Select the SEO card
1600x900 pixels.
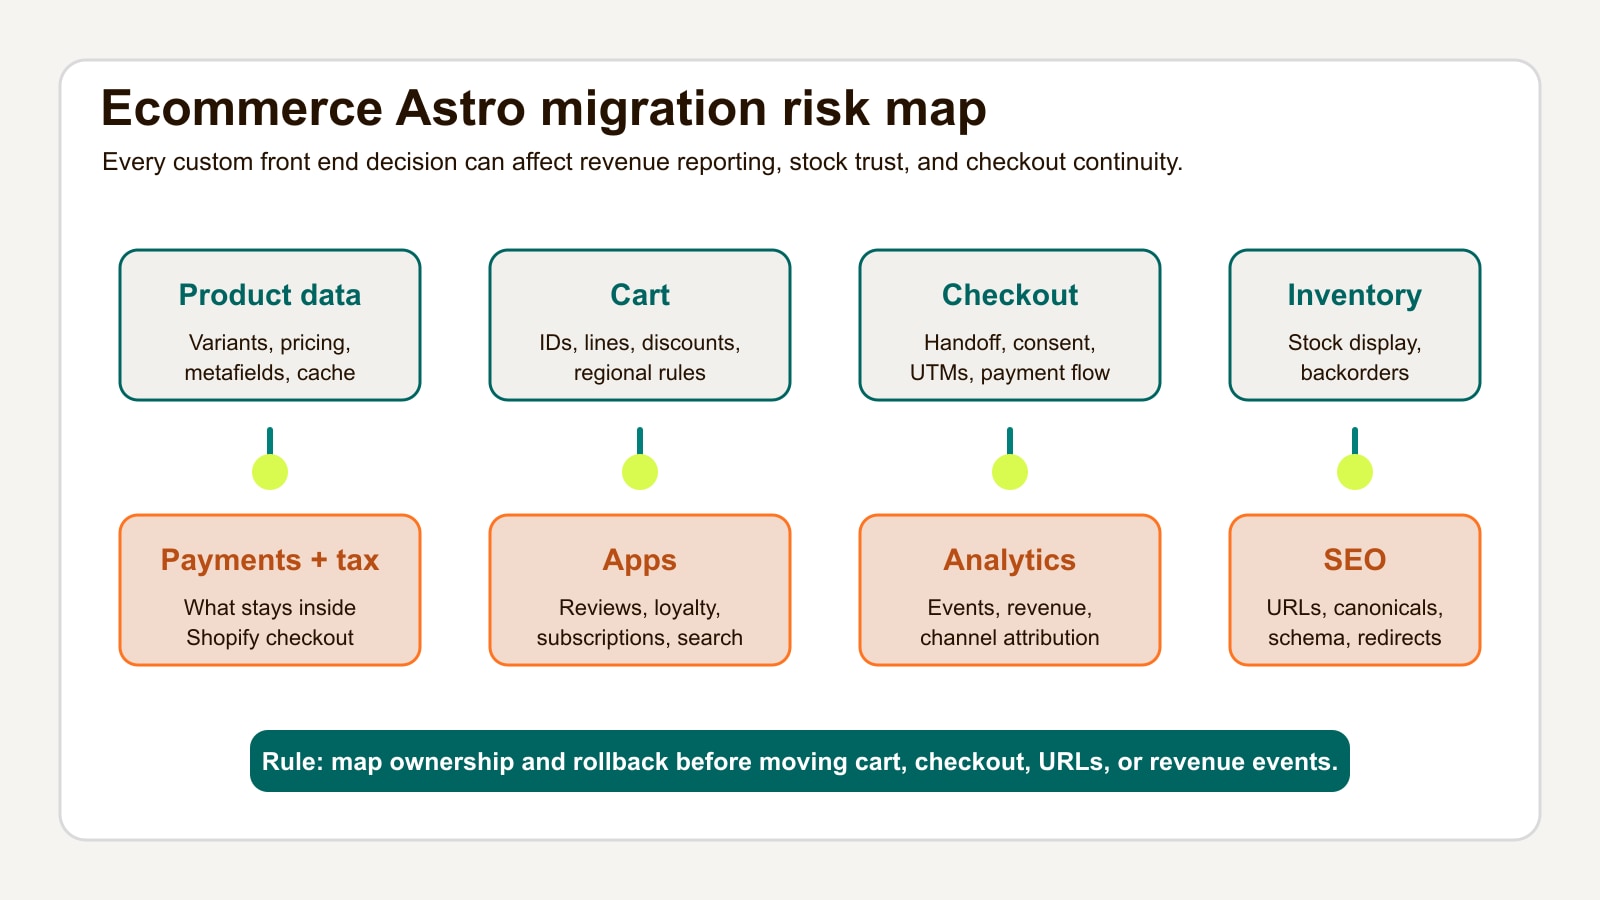click(x=1355, y=590)
